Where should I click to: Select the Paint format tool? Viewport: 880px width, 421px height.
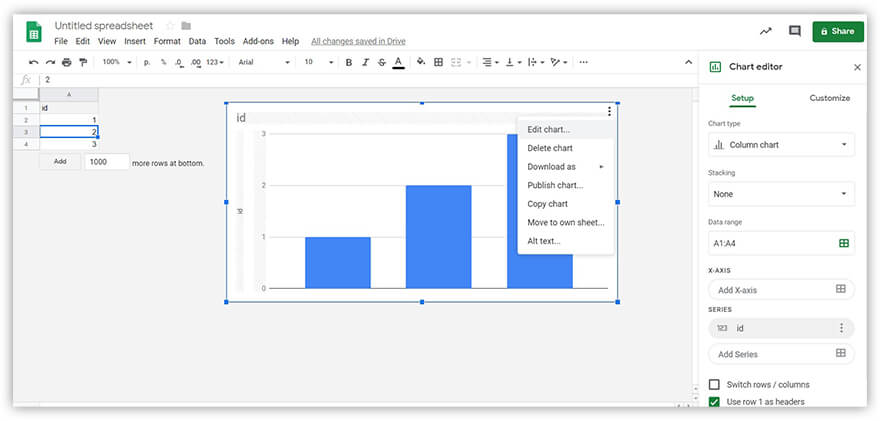[x=83, y=62]
